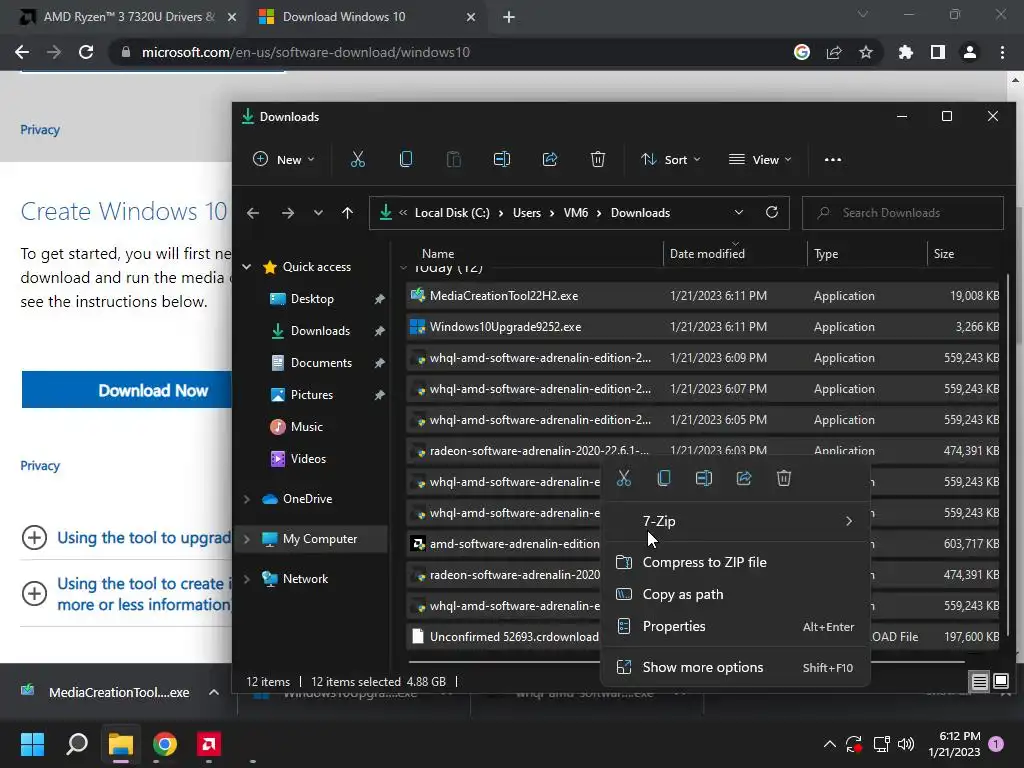Collapse the Quick access tree node

point(247,266)
